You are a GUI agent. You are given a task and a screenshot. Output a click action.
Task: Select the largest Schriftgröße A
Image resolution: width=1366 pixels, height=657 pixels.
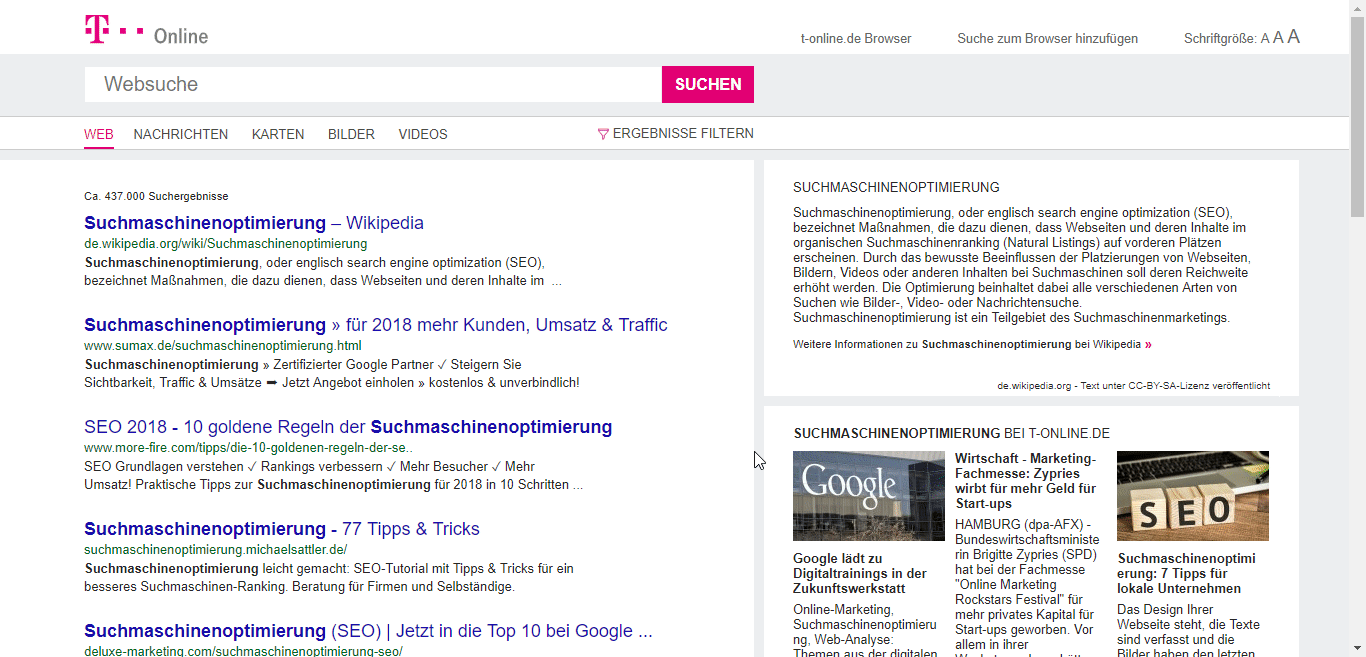click(x=1293, y=37)
